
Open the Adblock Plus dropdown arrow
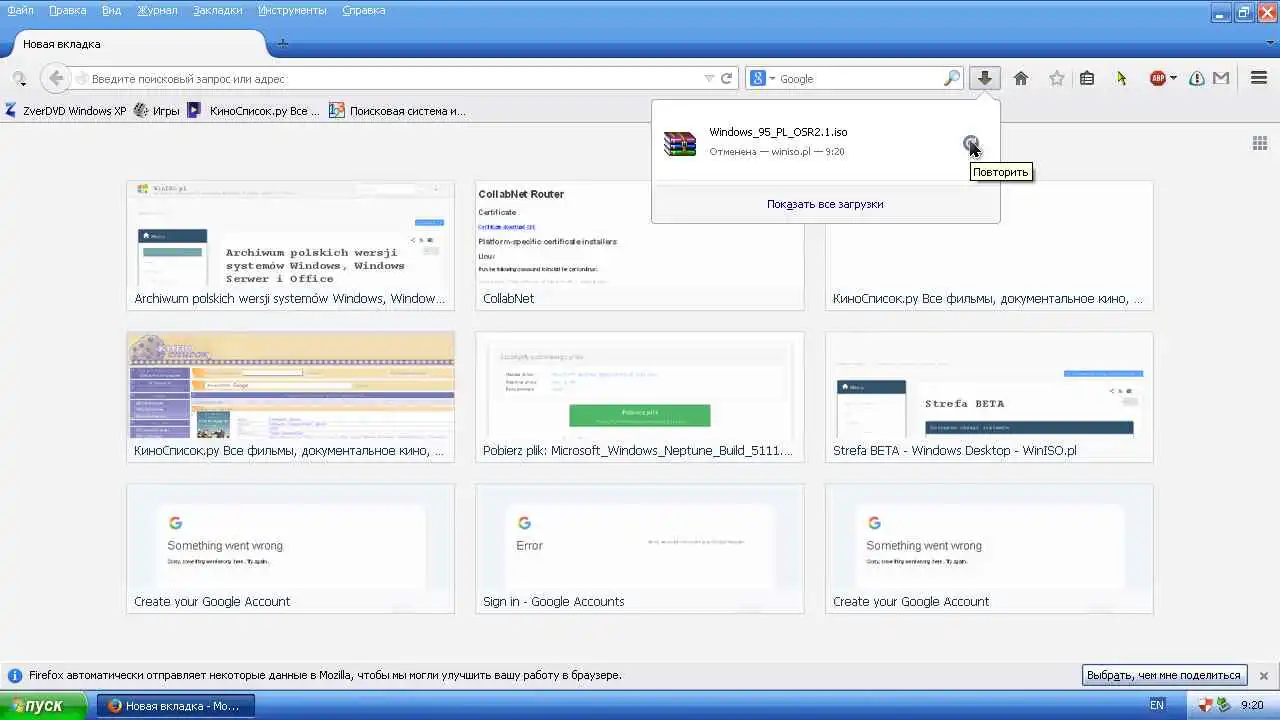[x=1173, y=78]
